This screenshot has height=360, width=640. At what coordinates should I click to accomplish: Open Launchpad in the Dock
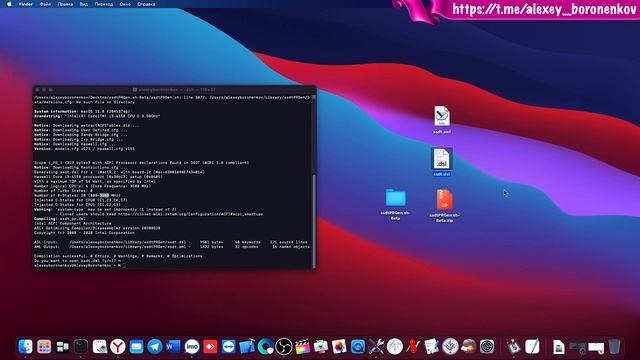(x=44, y=347)
